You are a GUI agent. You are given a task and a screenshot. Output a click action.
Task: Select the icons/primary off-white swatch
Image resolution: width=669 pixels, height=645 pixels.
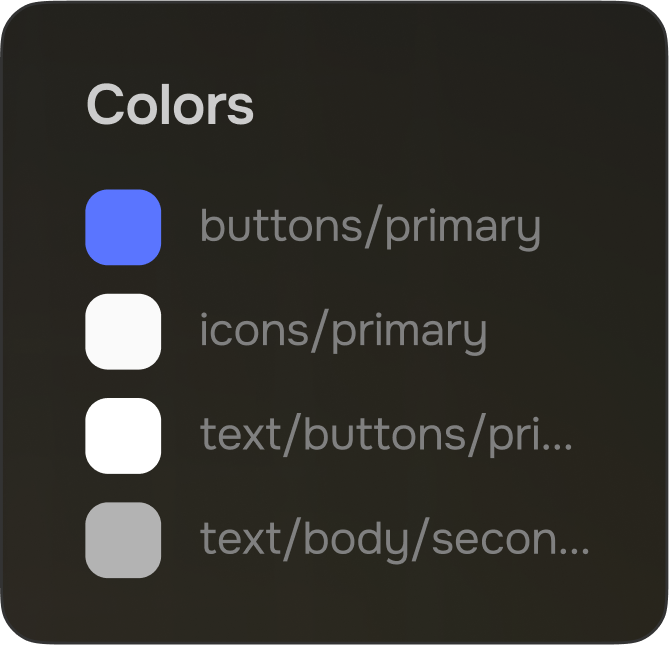click(x=123, y=331)
